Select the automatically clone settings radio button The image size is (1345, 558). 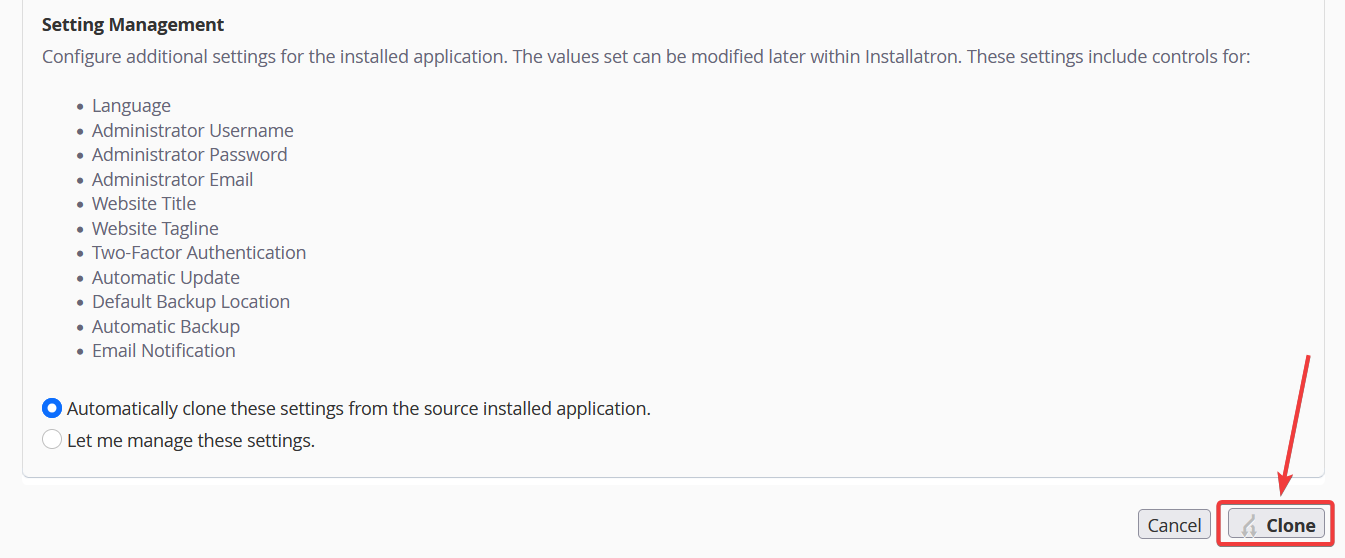point(52,408)
